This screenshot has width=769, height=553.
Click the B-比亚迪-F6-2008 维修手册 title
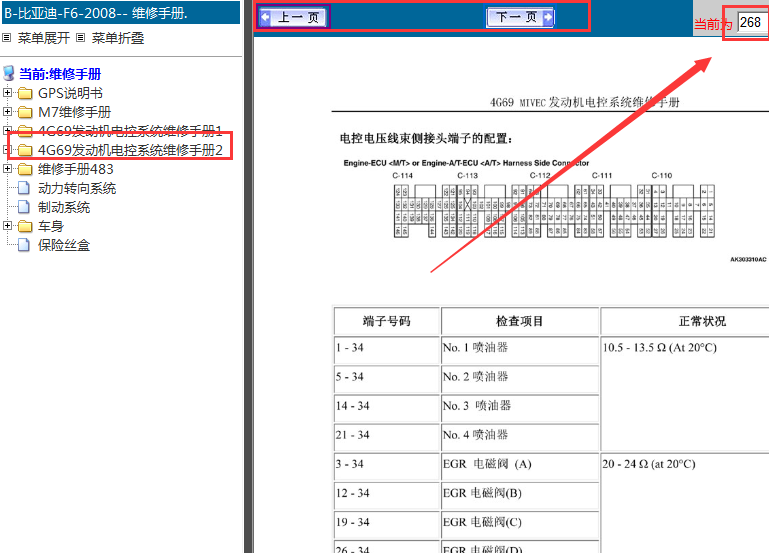point(96,13)
